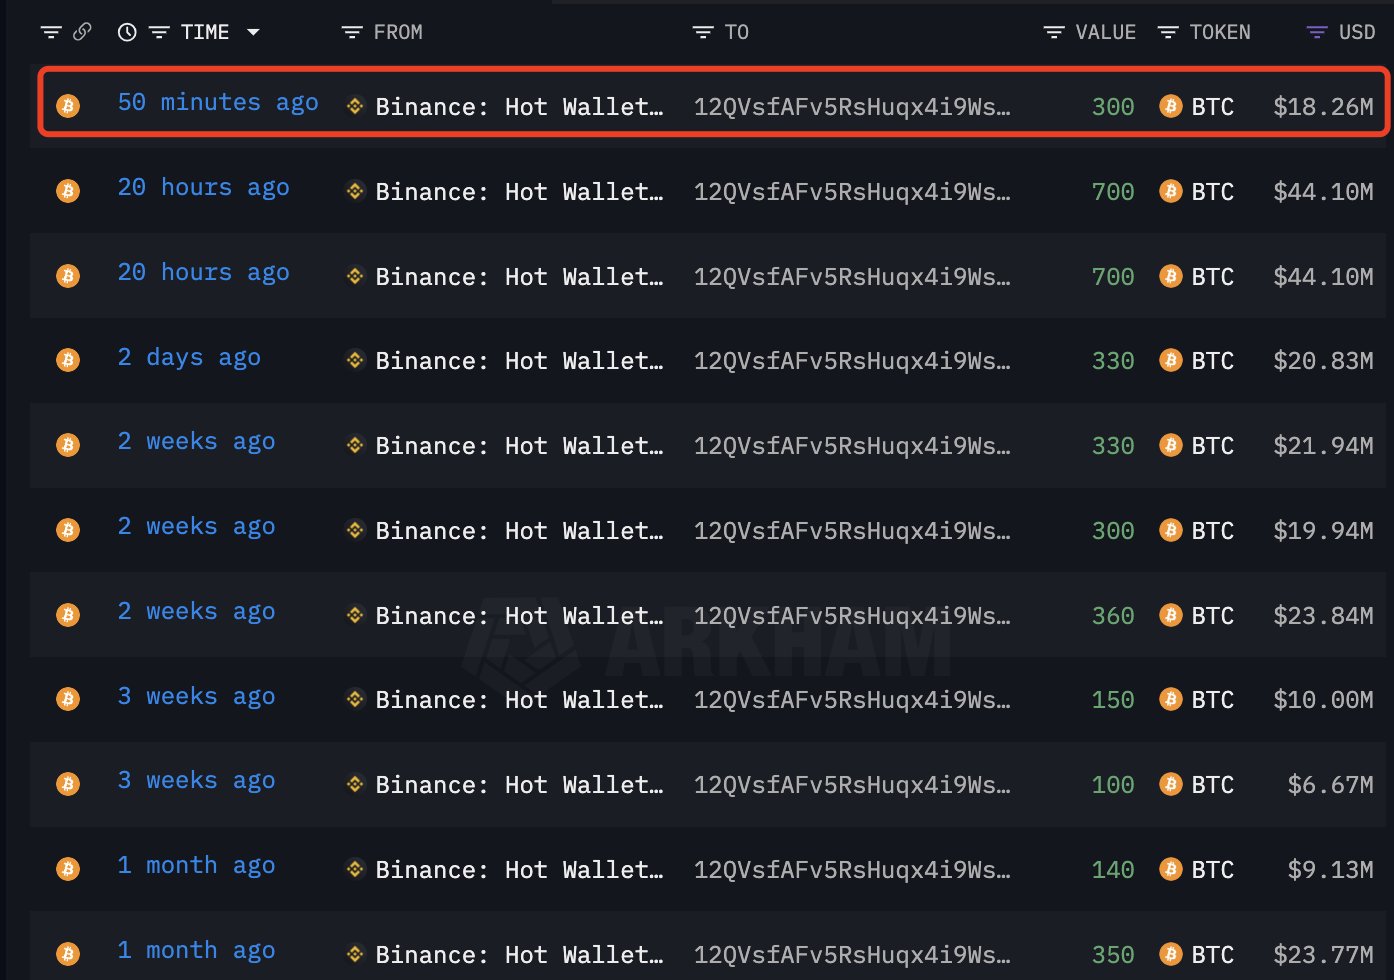Click the TO column header label

(737, 32)
